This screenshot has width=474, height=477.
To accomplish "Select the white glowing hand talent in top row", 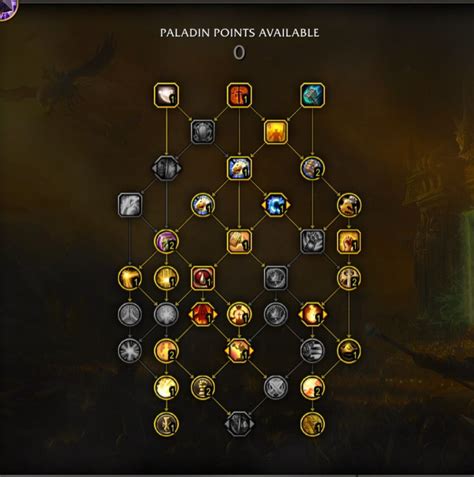I will pyautogui.click(x=166, y=95).
